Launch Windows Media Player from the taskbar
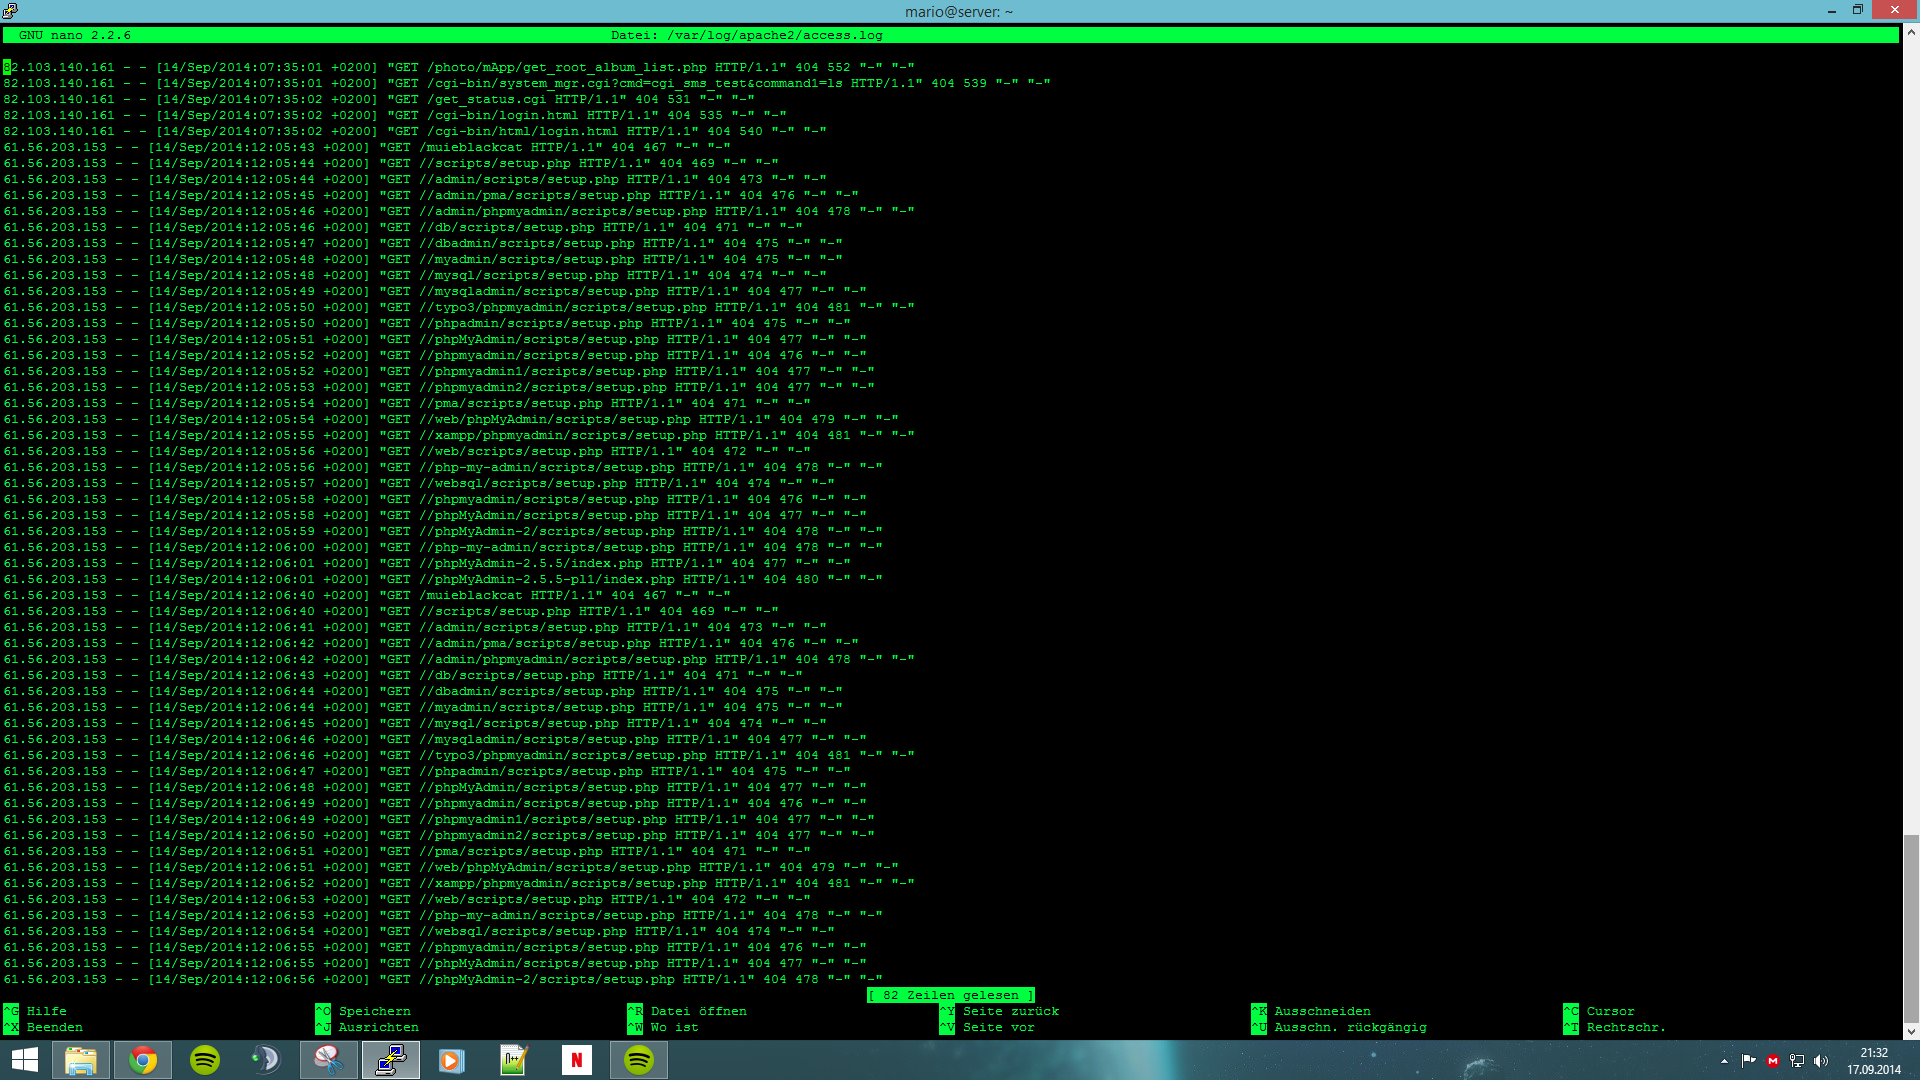Image resolution: width=1920 pixels, height=1080 pixels. pyautogui.click(x=452, y=1060)
